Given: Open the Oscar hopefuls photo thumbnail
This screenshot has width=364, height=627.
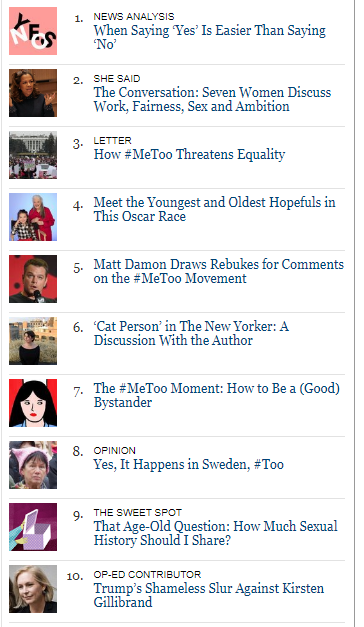Looking at the screenshot, I should point(33,217).
